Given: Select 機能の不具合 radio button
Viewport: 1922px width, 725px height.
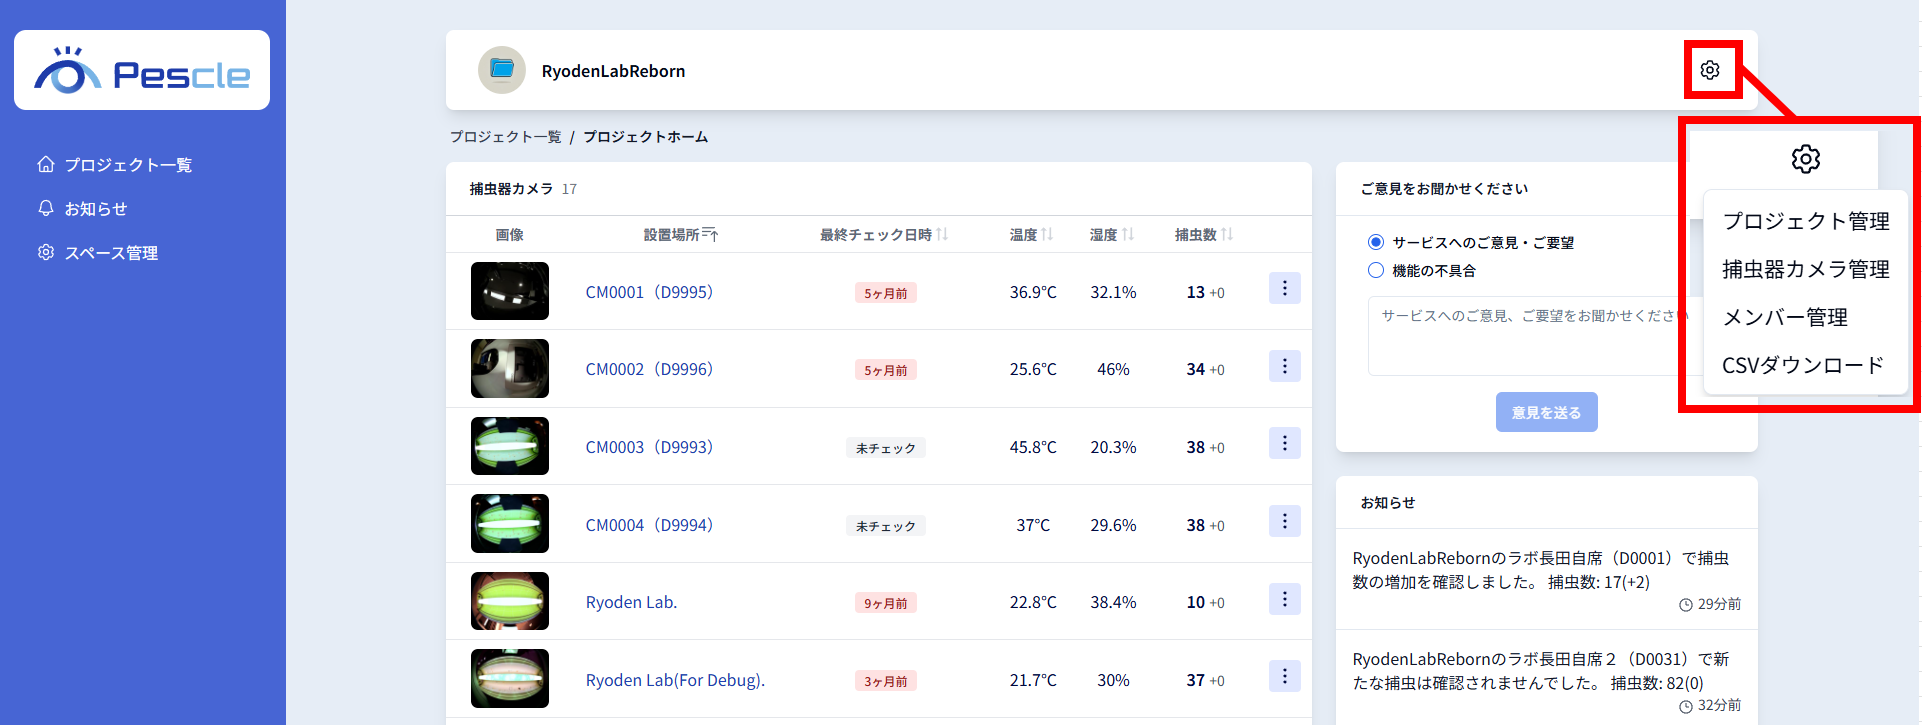Looking at the screenshot, I should click(x=1376, y=270).
